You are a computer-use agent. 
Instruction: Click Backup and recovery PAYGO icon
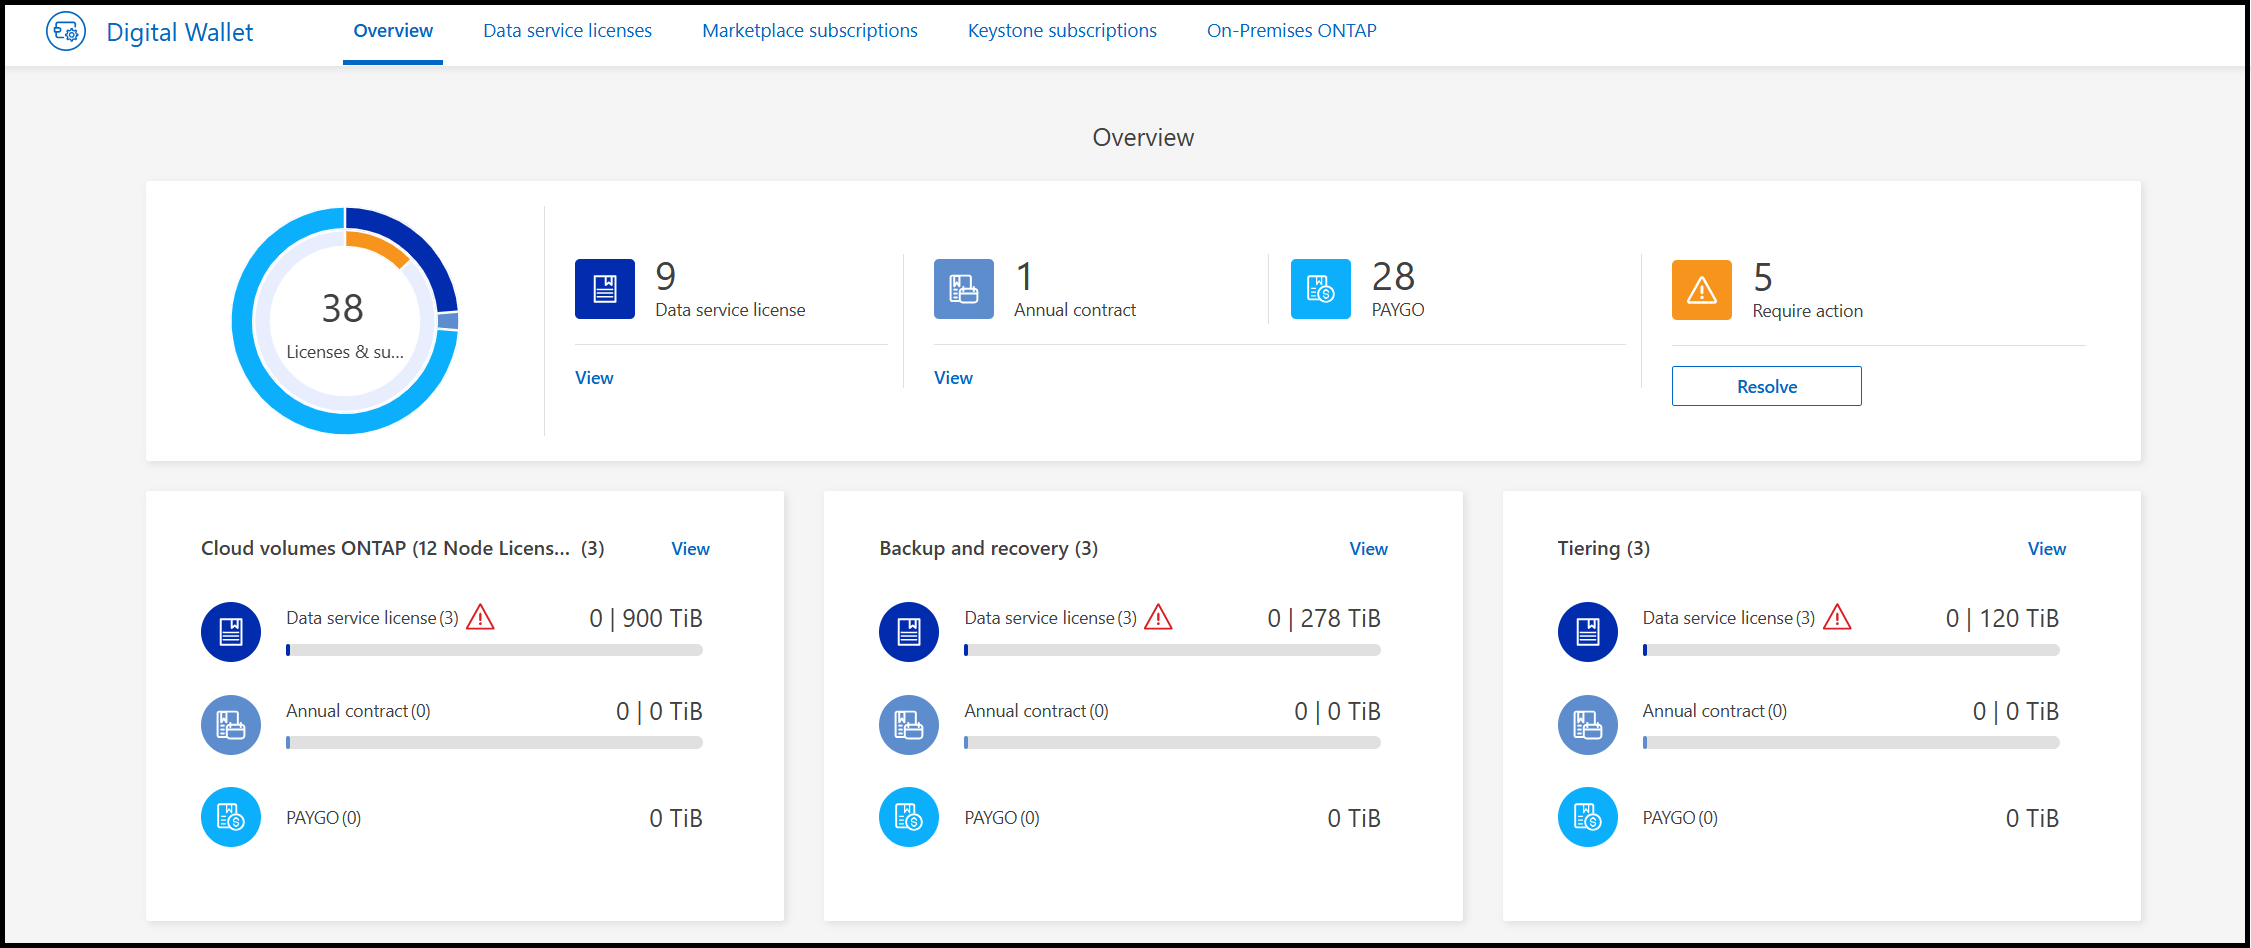point(909,818)
